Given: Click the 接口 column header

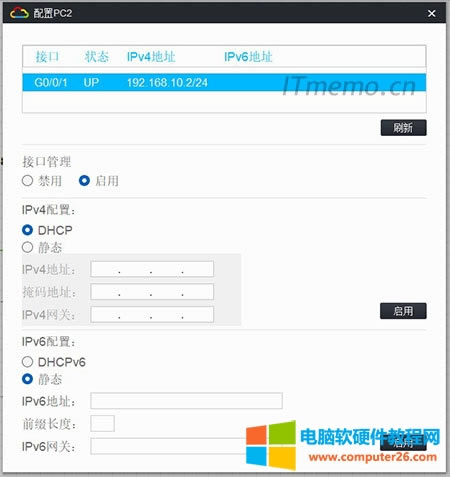Looking at the screenshot, I should [x=47, y=57].
